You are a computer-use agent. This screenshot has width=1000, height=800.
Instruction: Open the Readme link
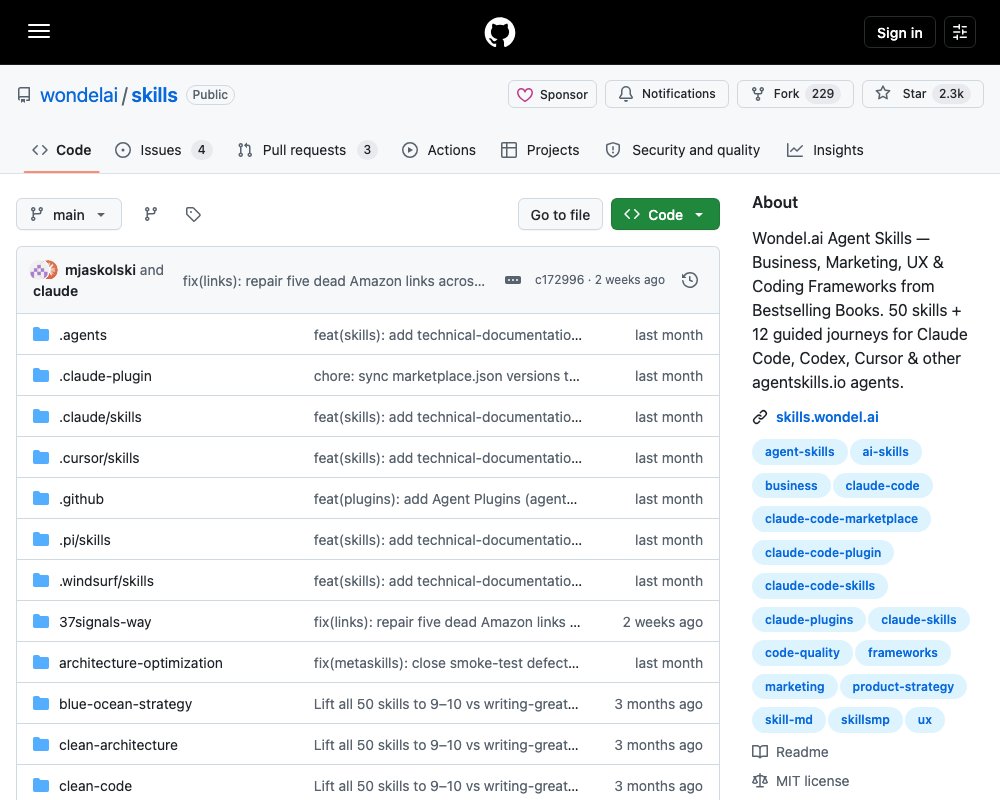click(x=790, y=752)
